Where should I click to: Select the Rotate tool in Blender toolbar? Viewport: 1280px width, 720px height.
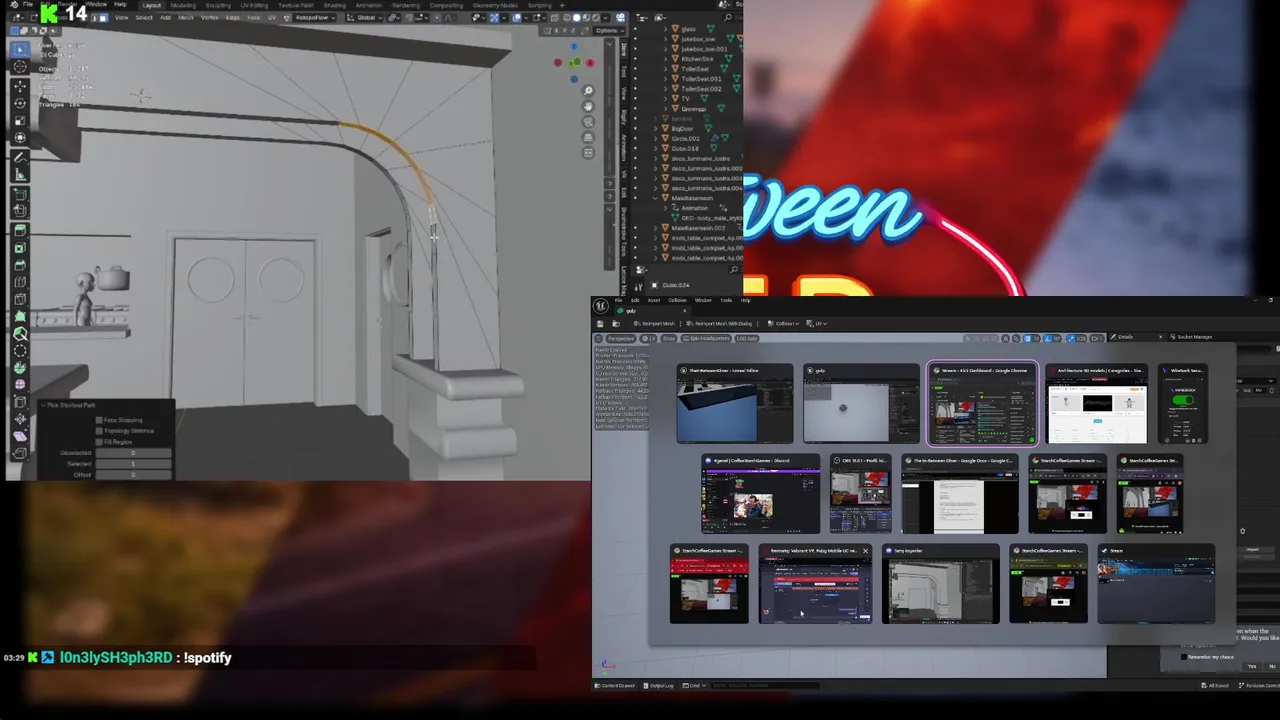click(x=20, y=103)
